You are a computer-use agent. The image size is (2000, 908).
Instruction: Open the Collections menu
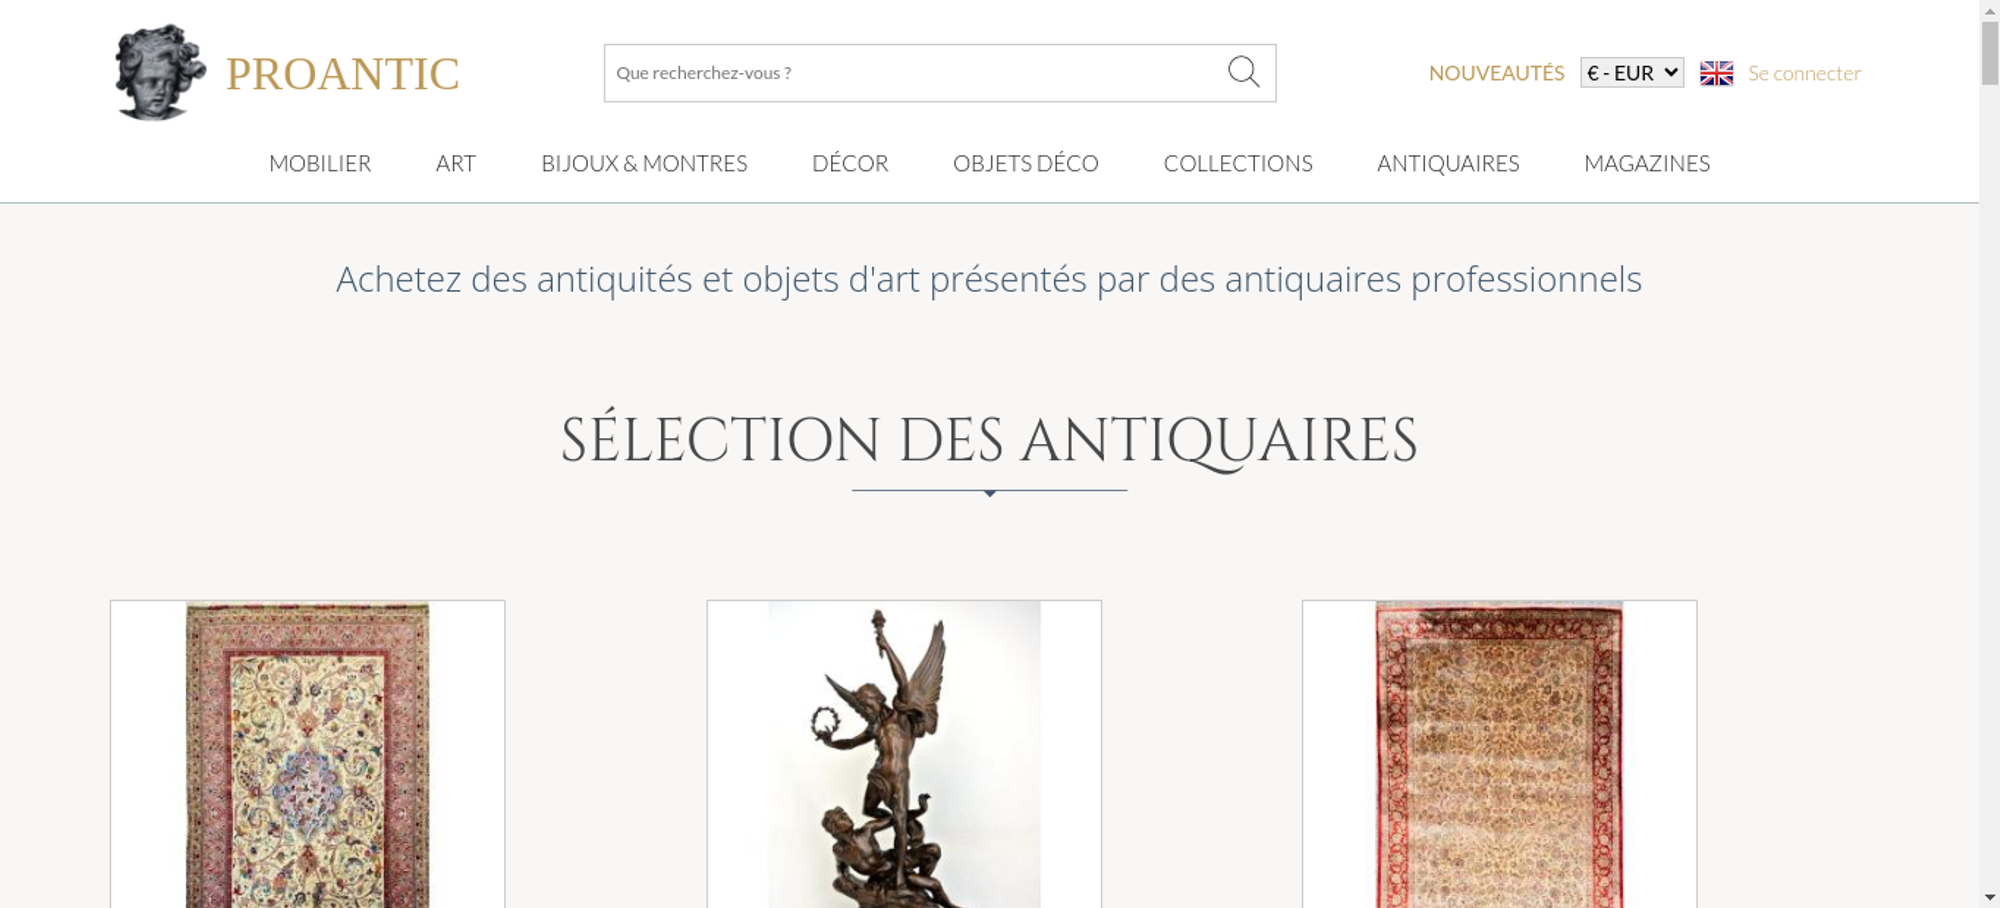tap(1238, 163)
